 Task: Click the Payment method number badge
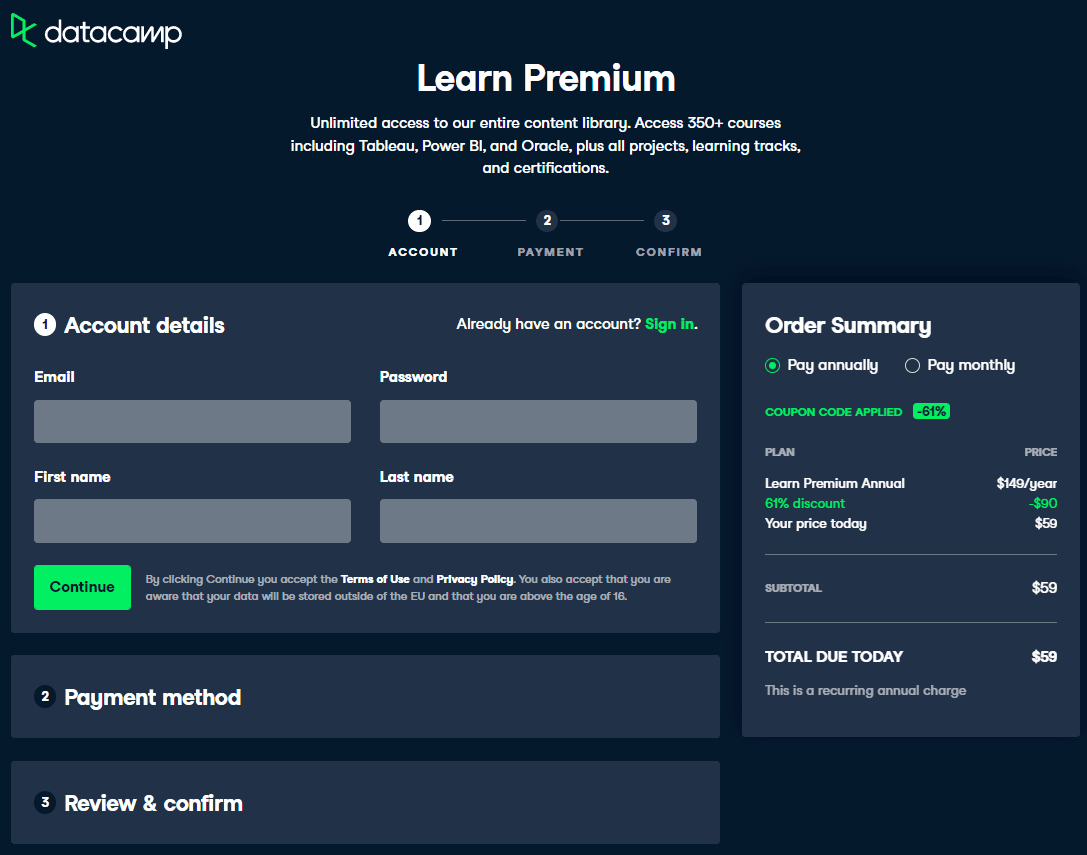coord(45,696)
